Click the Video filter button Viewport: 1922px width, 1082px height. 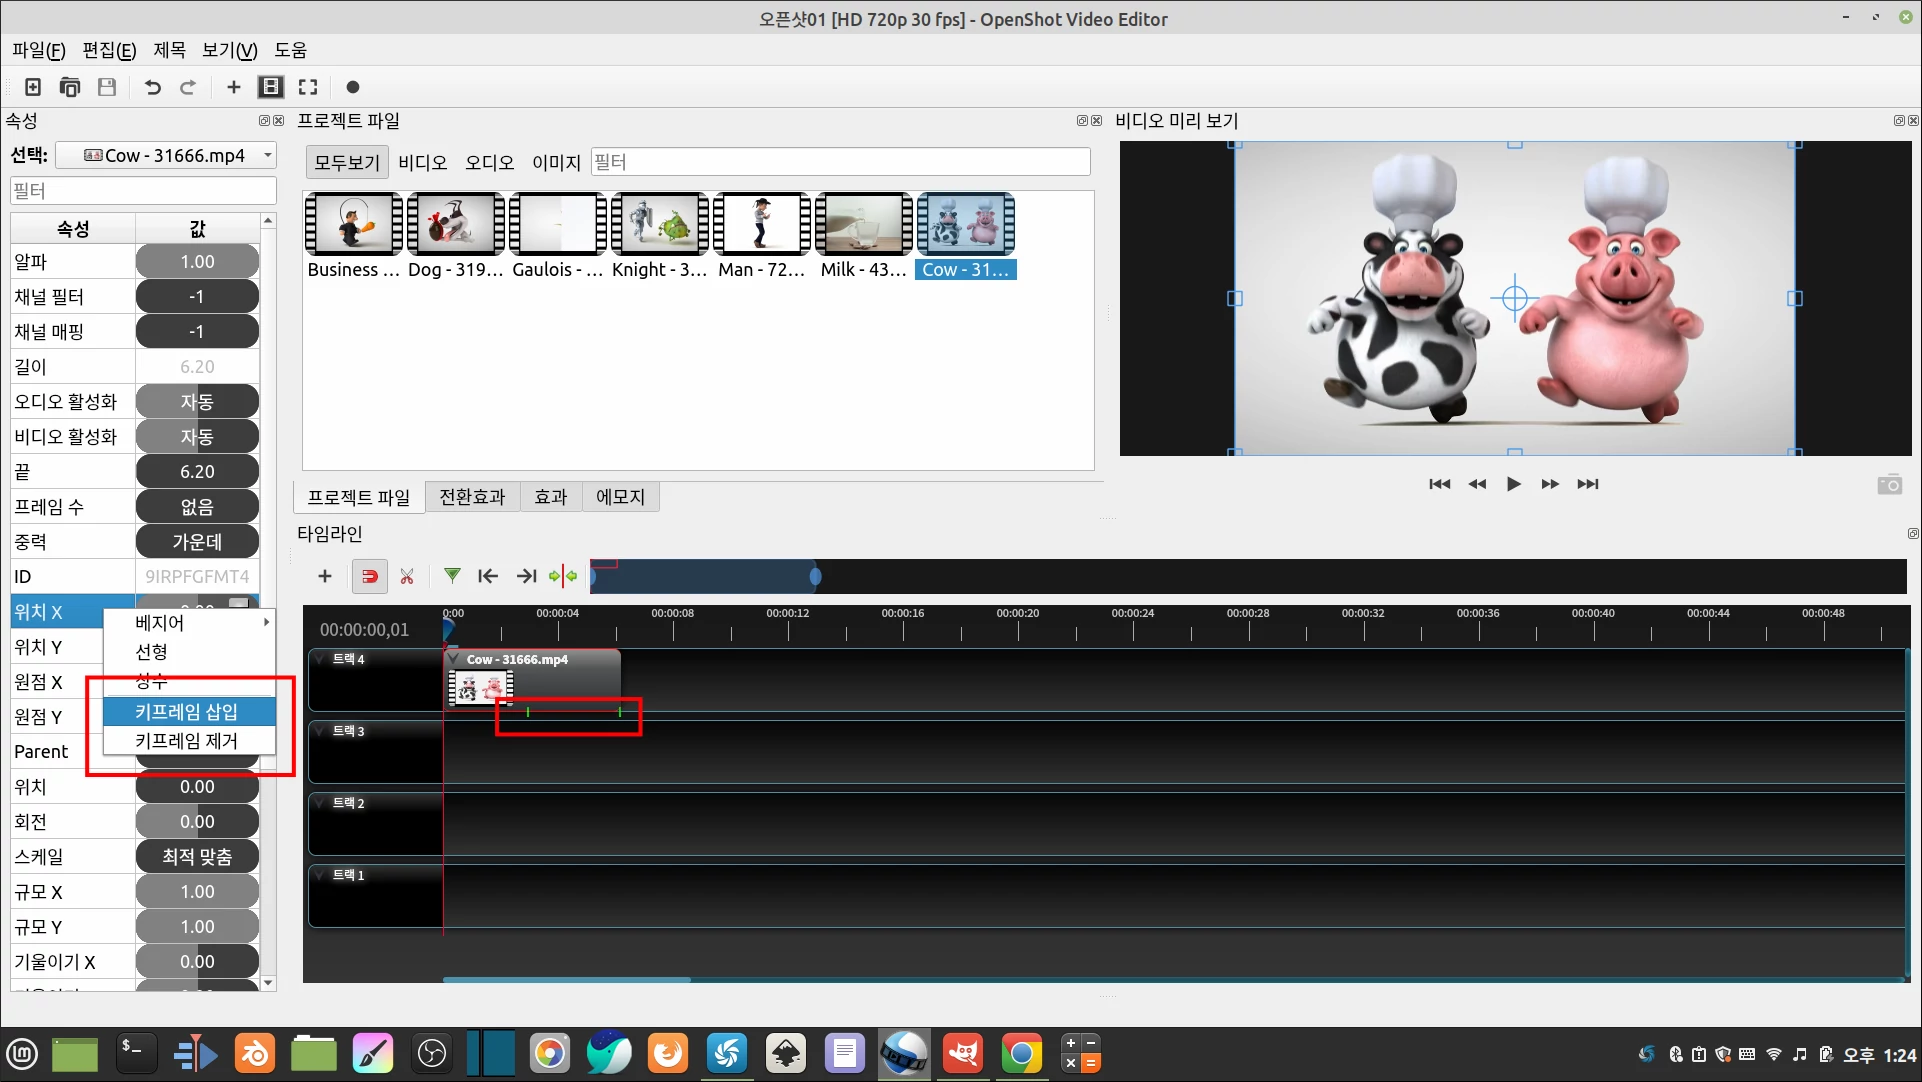pos(422,162)
